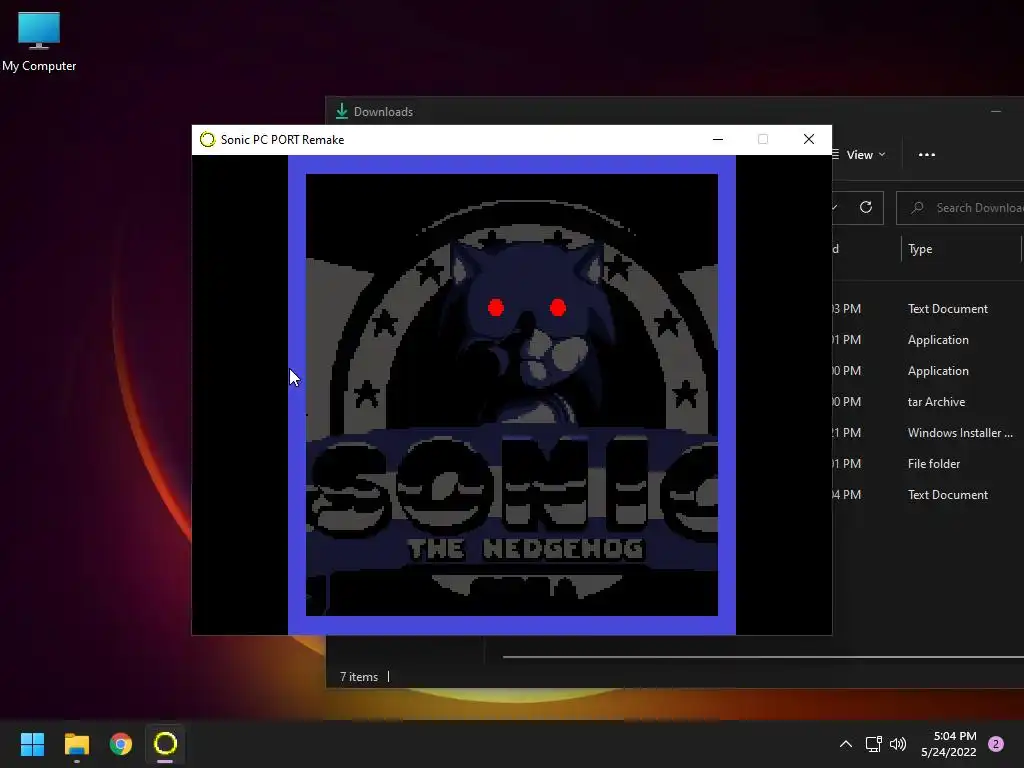Viewport: 1024px width, 768px height.
Task: Expand address bar history dropdown chevron
Action: tap(835, 208)
